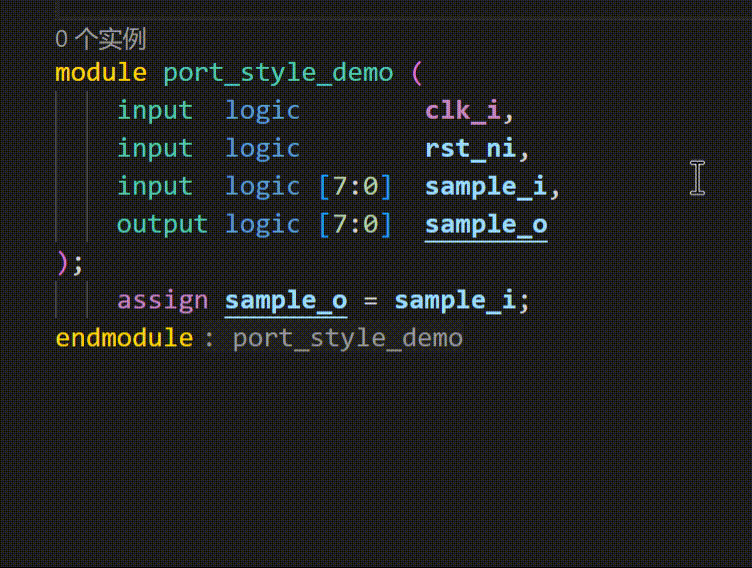Click the underlined 'sample_o' in the output line
The height and width of the screenshot is (568, 752).
click(x=486, y=225)
